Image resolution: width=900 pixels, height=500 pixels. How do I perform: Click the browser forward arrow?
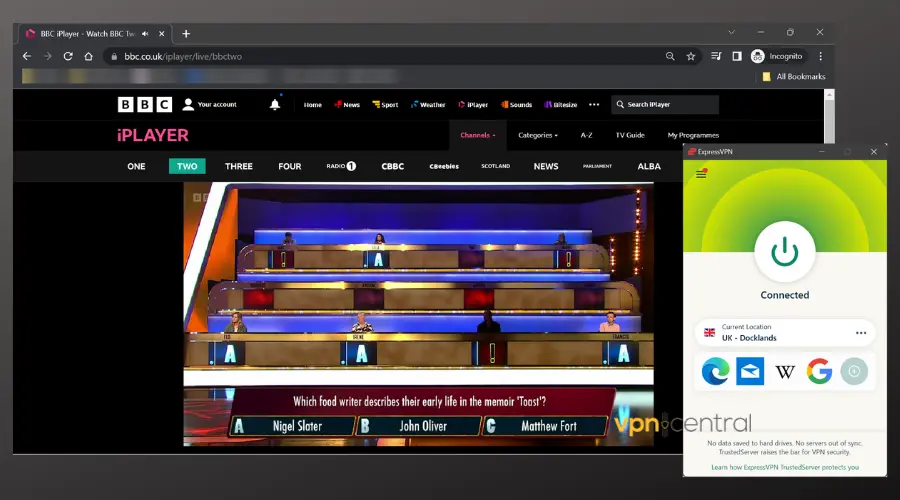pos(48,56)
